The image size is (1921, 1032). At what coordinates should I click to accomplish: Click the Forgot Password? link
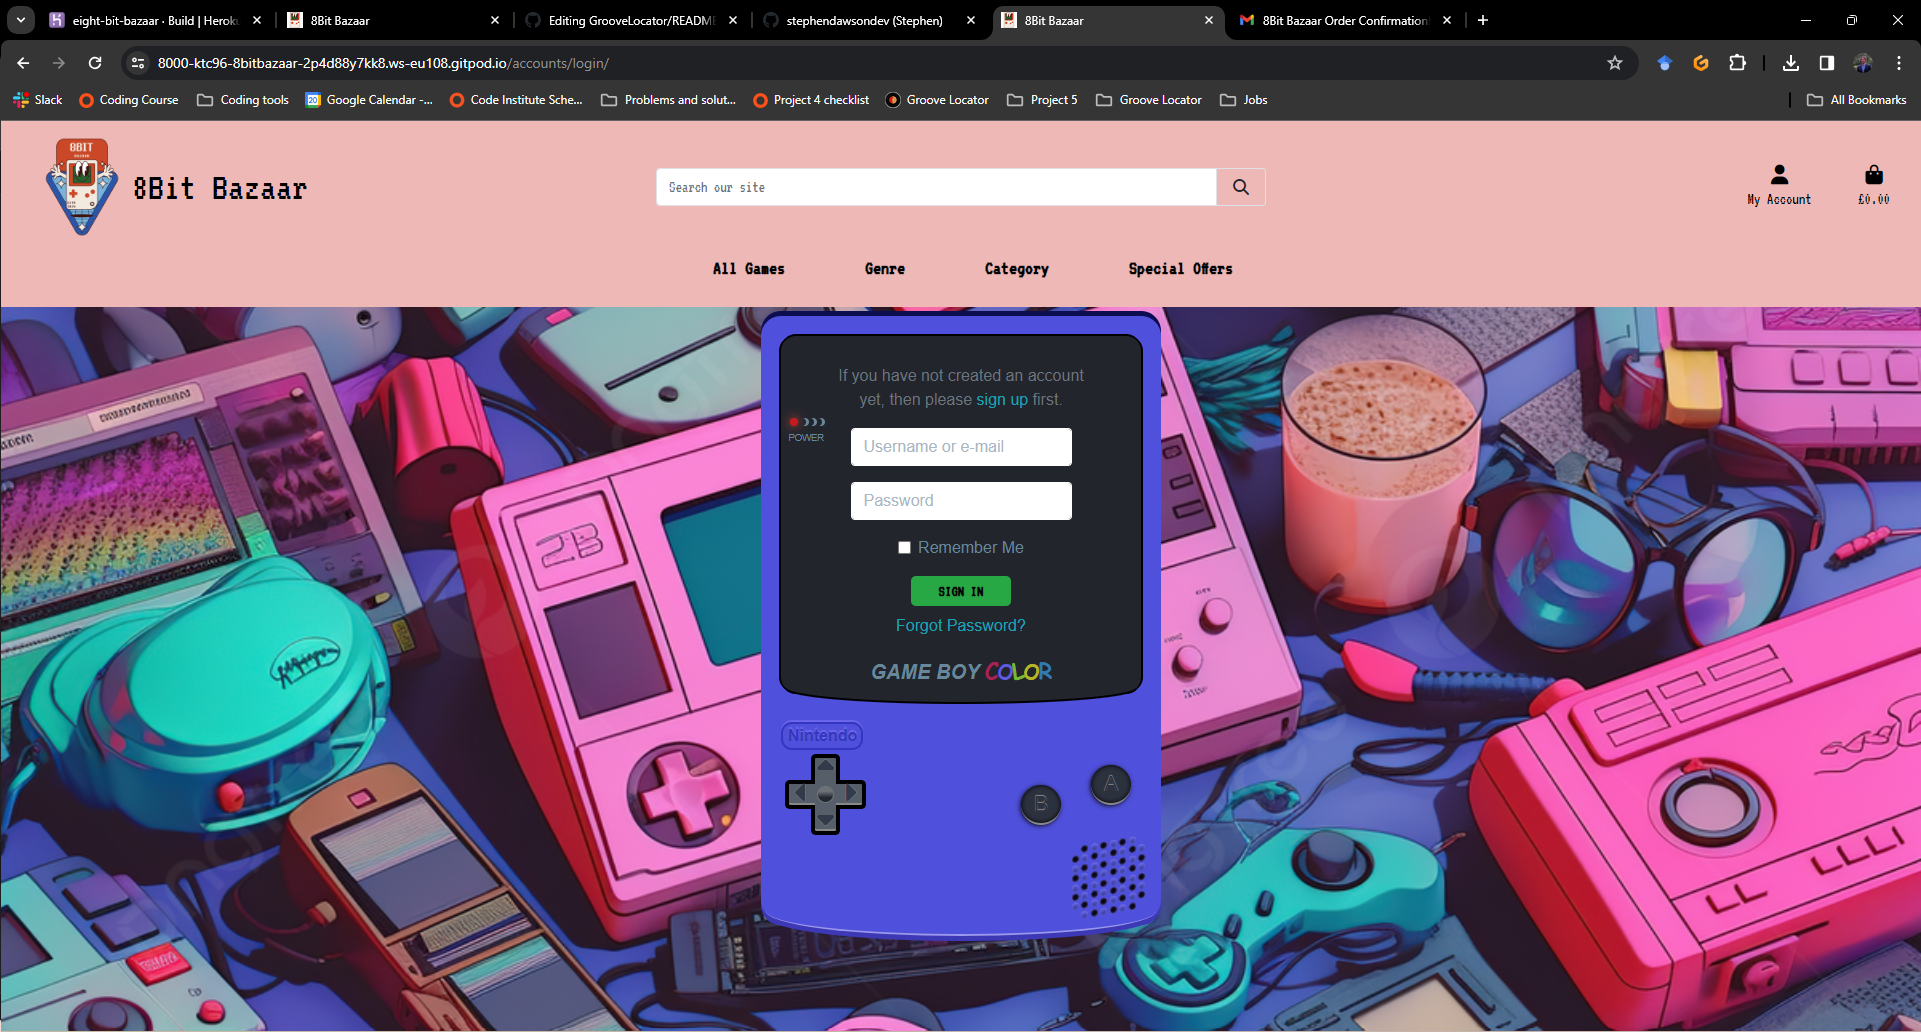click(961, 625)
